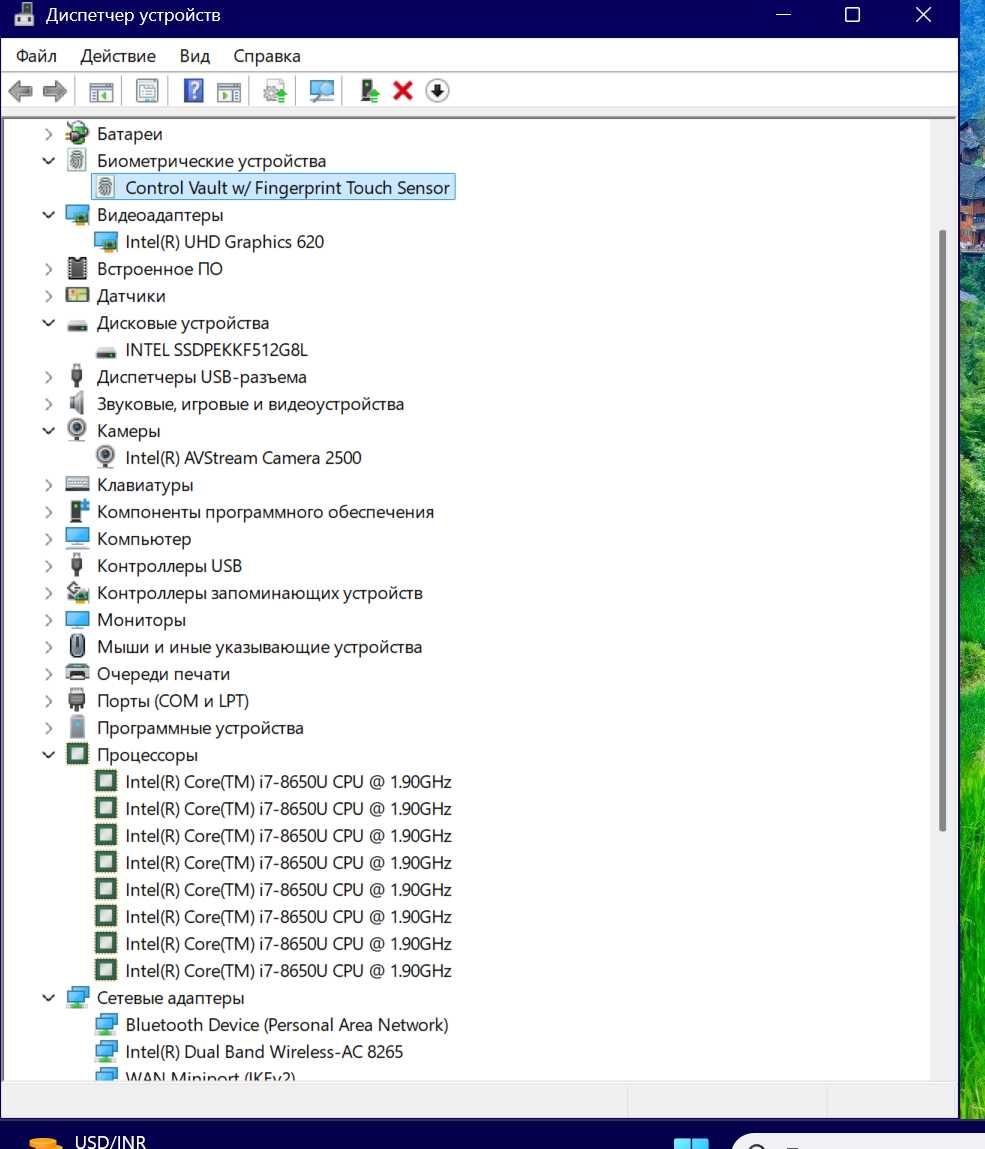Screen dimensions: 985x1149
Task: Click the Disable device down-arrow icon
Action: point(438,91)
